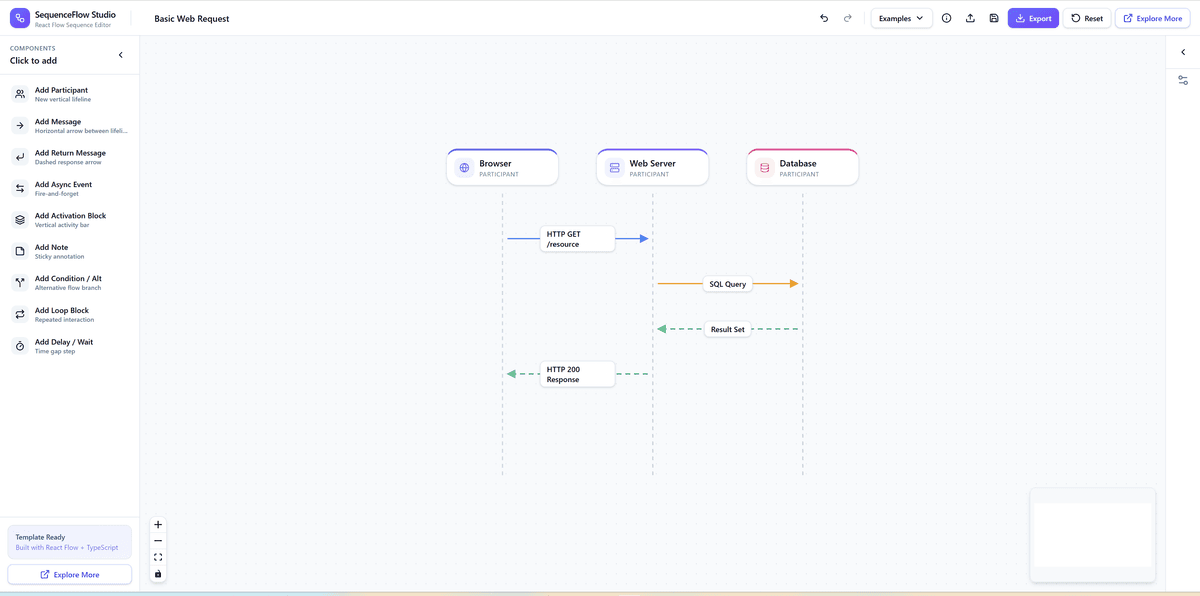This screenshot has height=596, width=1200.
Task: Click the SequenceFlow Studio logo icon
Action: [19, 18]
